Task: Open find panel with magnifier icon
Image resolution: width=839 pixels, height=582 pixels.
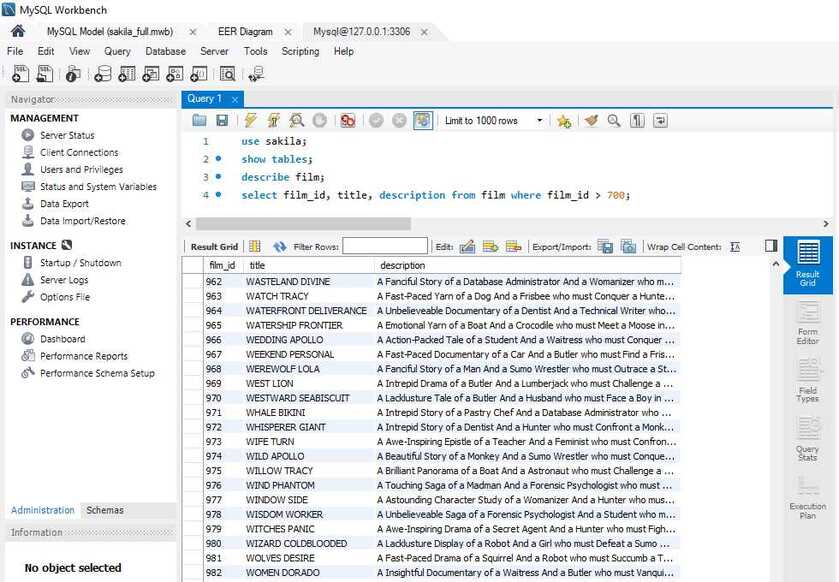Action: tap(614, 121)
